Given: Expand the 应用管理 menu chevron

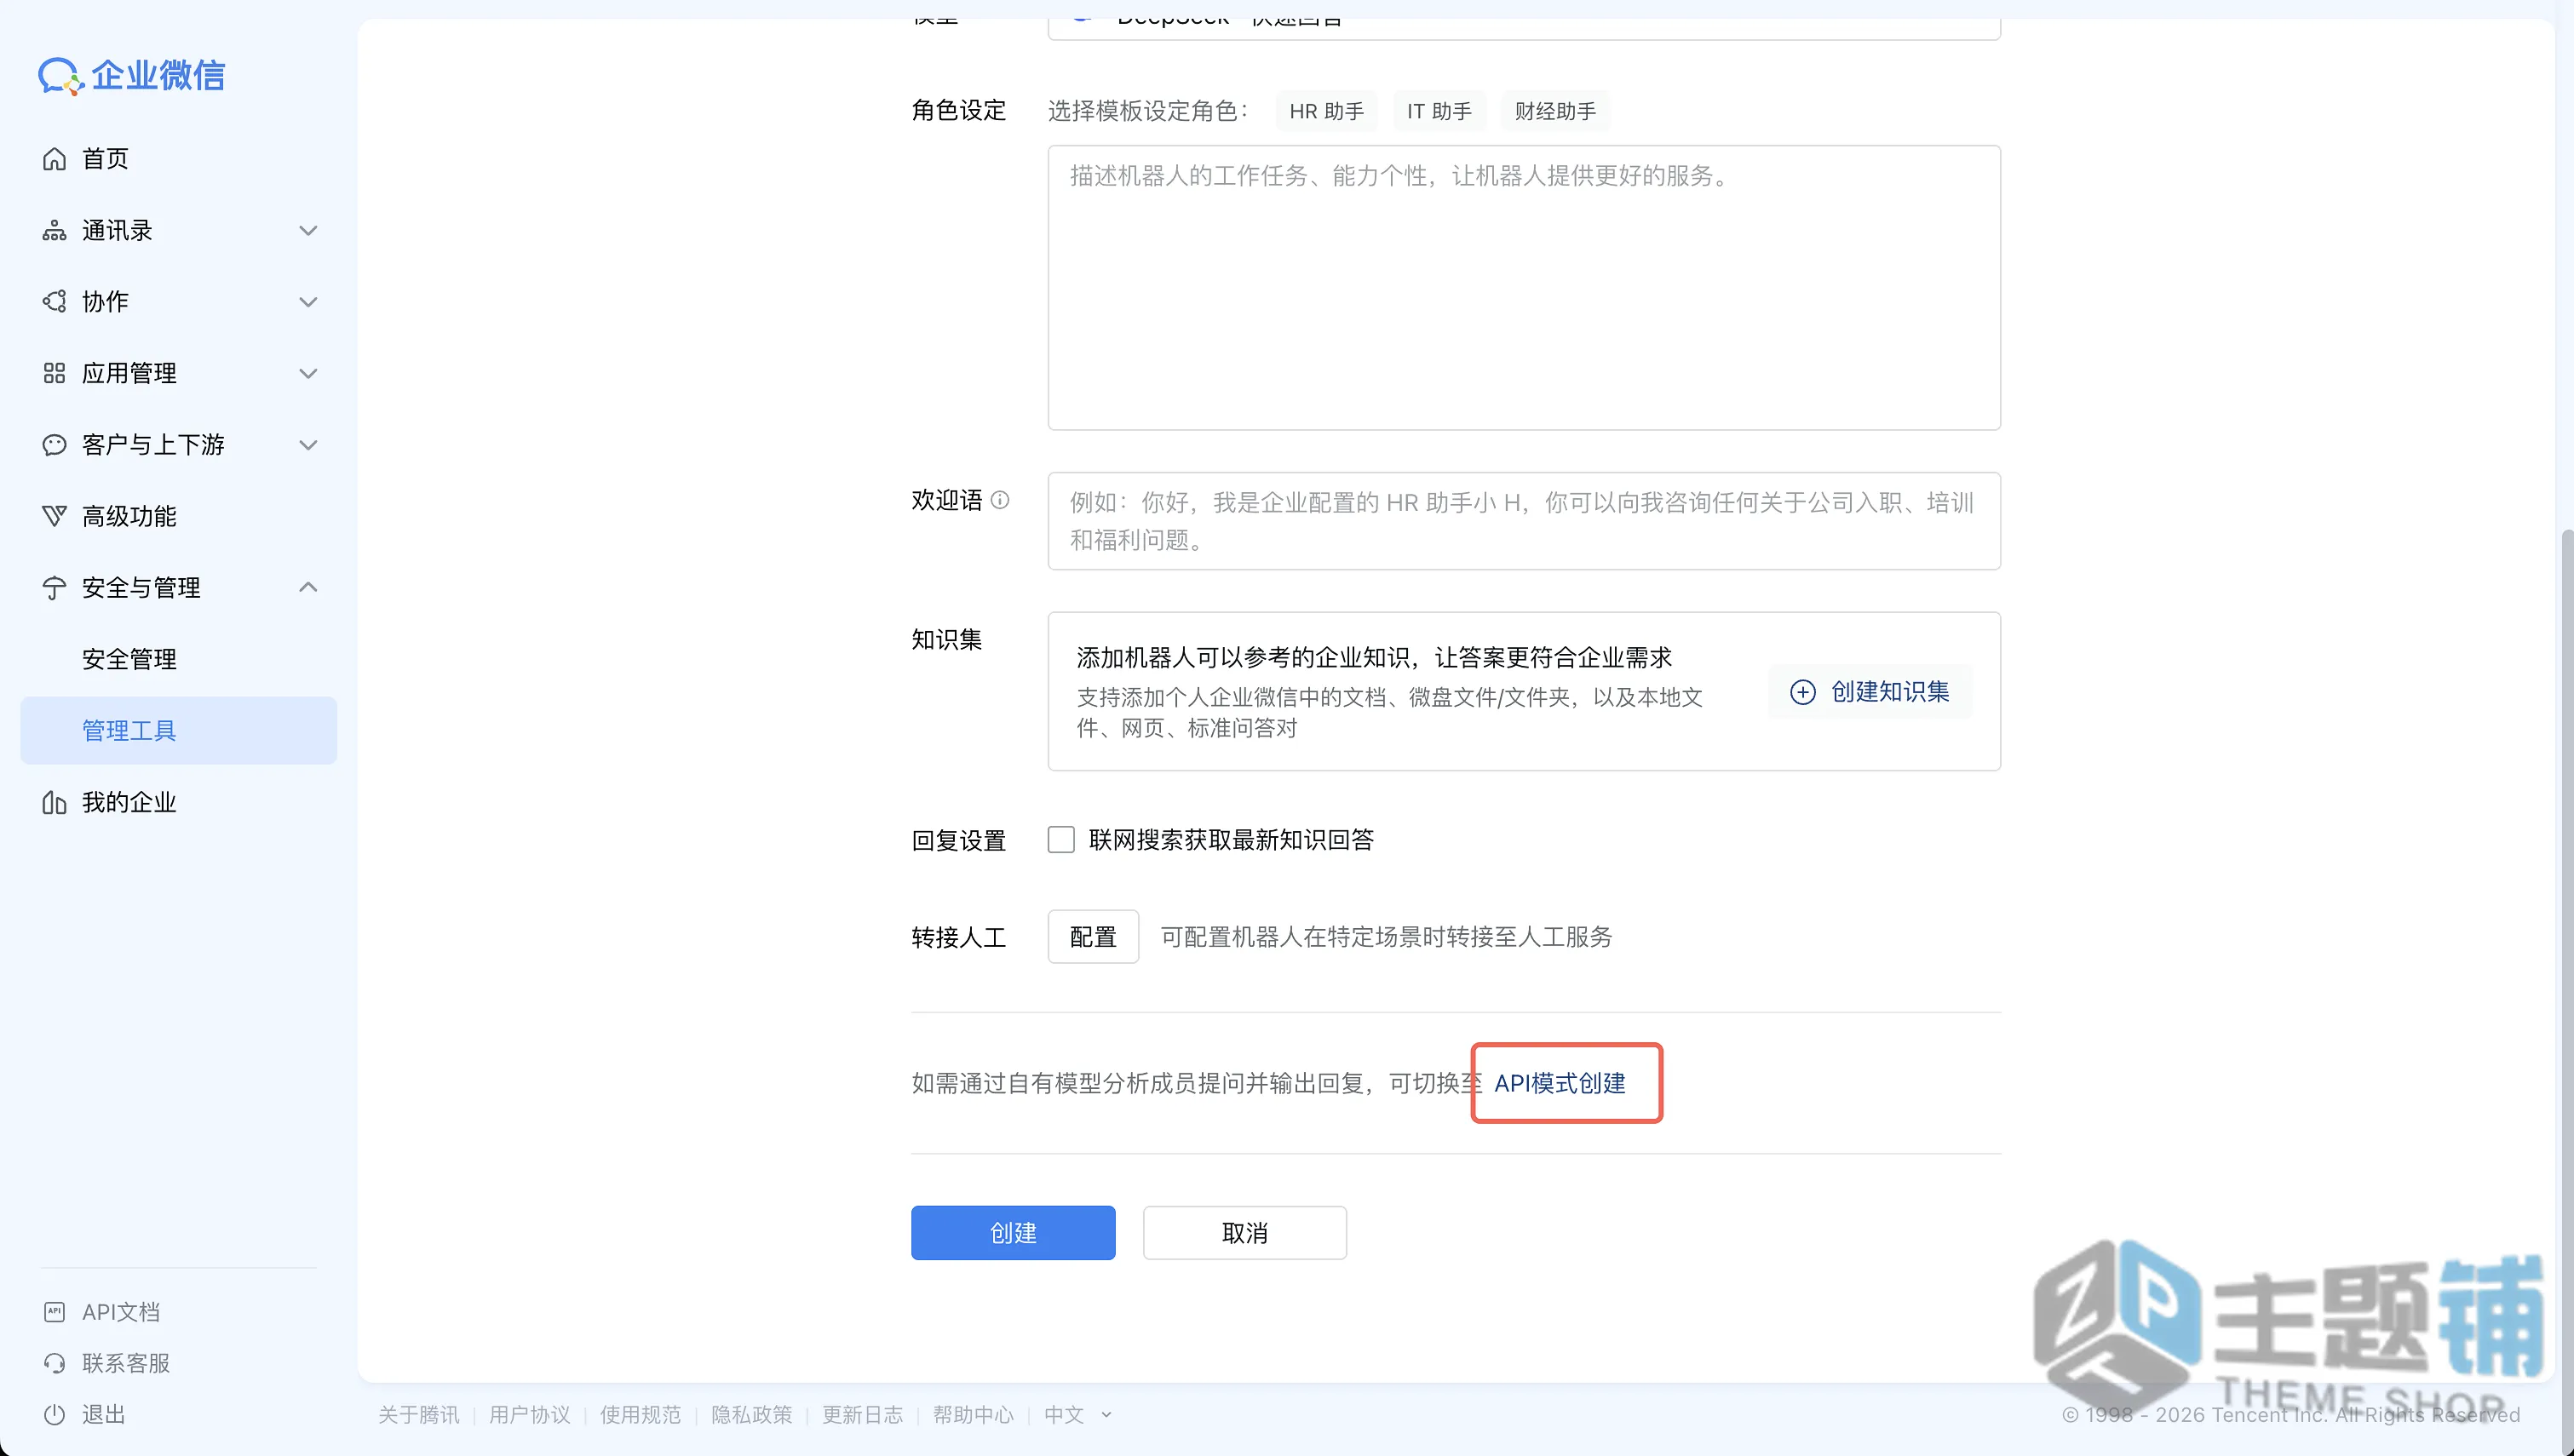Looking at the screenshot, I should point(308,374).
